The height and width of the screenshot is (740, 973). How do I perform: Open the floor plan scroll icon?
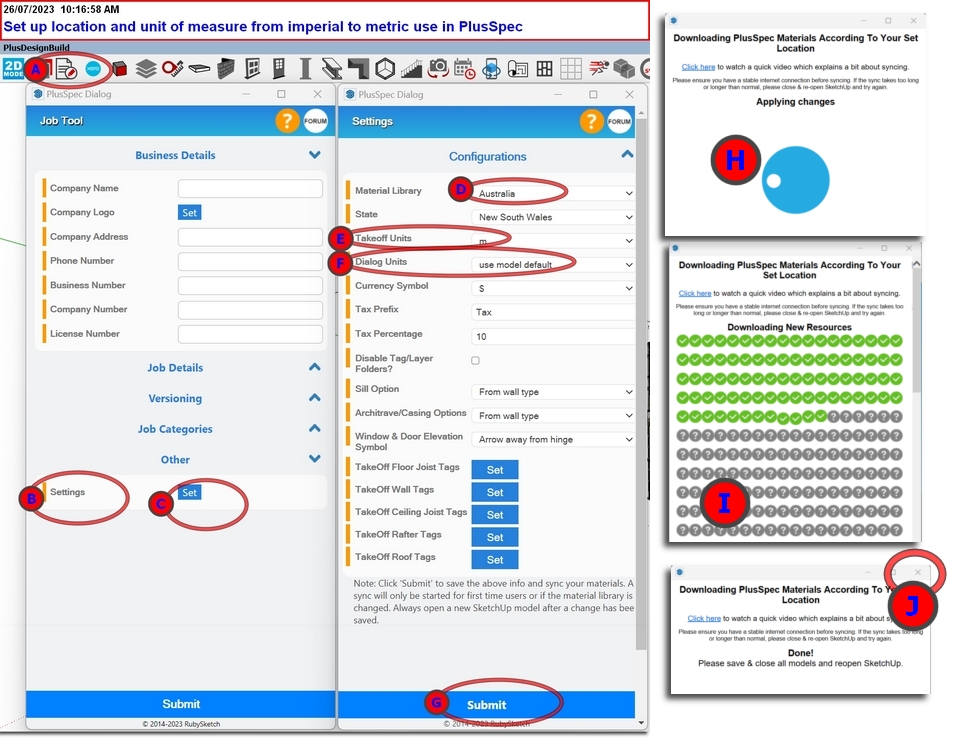tap(518, 69)
